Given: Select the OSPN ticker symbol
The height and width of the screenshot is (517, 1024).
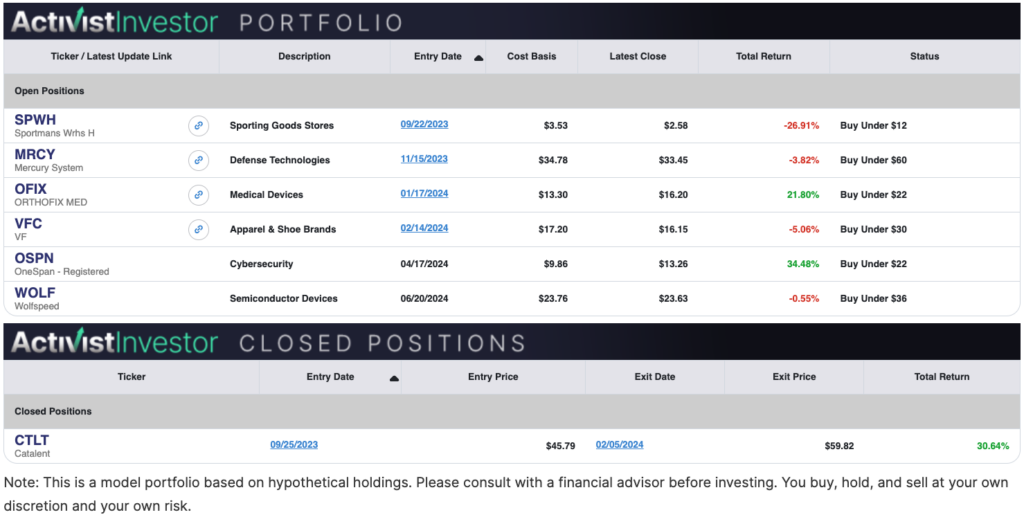Looking at the screenshot, I should [34, 258].
